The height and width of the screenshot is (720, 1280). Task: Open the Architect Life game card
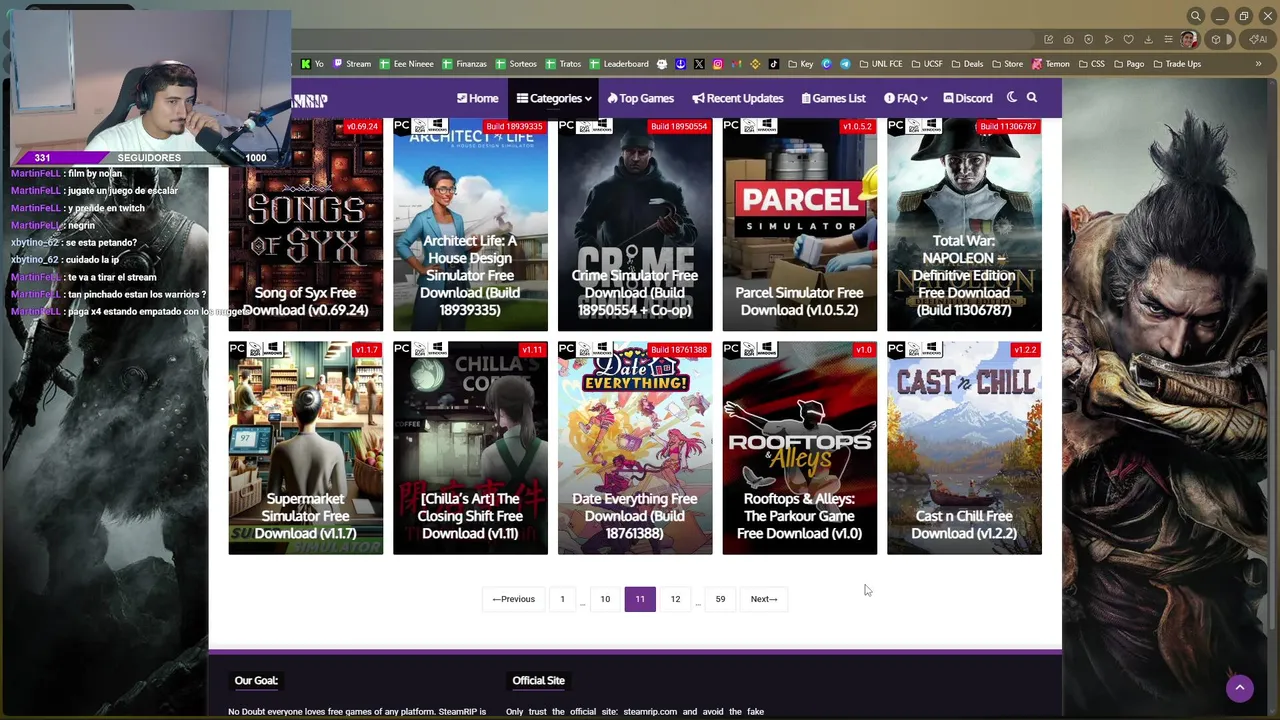[x=470, y=225]
